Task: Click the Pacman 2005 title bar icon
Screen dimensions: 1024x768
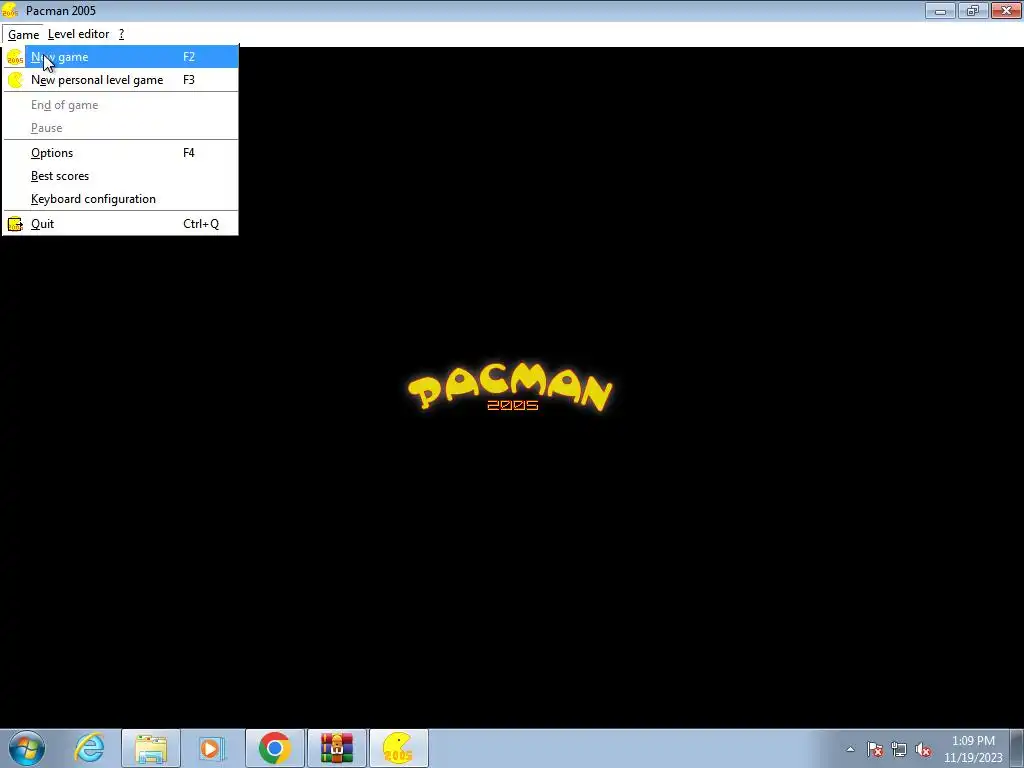Action: (x=10, y=10)
